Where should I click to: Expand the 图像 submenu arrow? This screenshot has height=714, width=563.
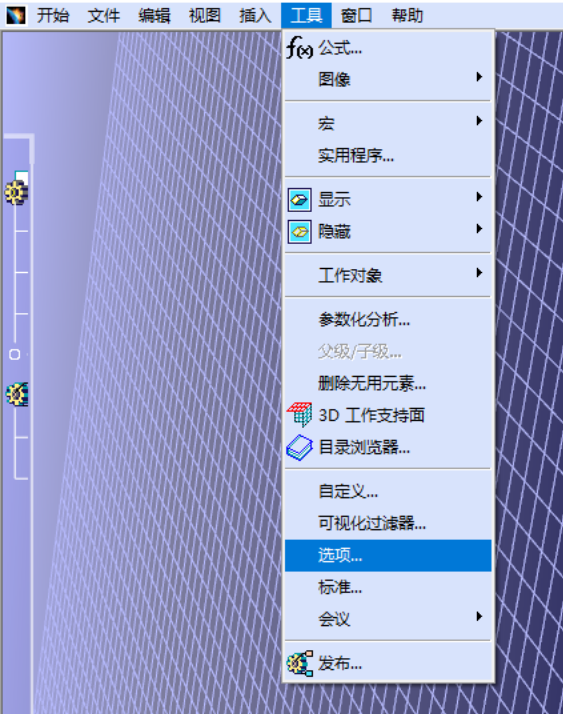[479, 77]
